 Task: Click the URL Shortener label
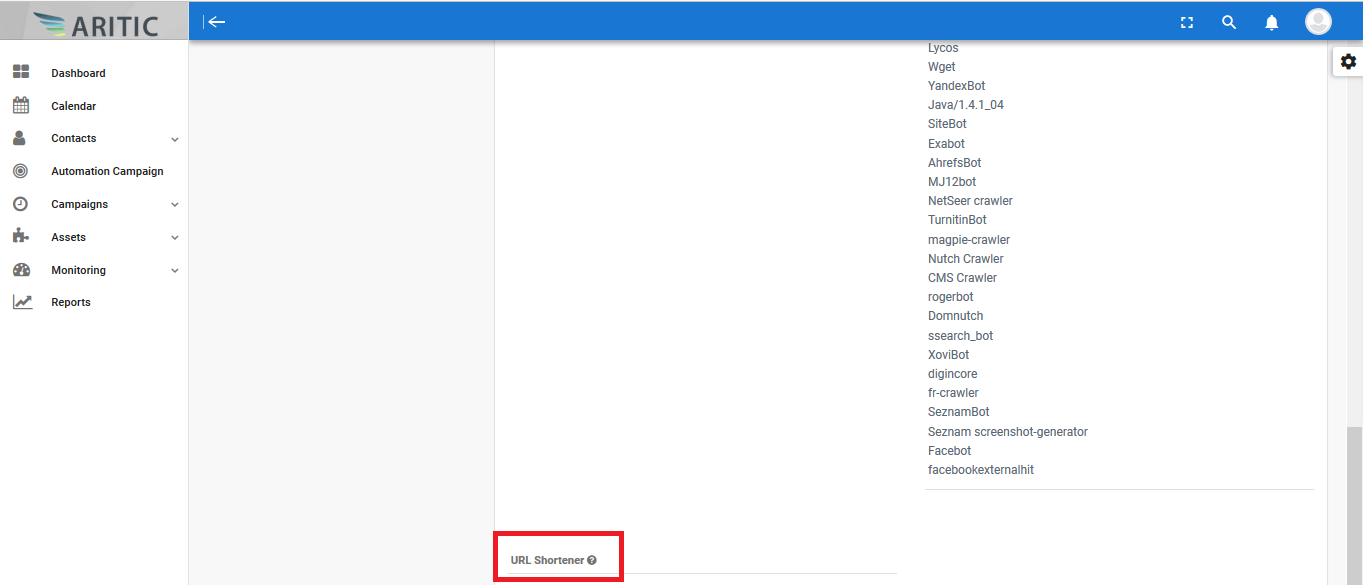click(x=547, y=561)
